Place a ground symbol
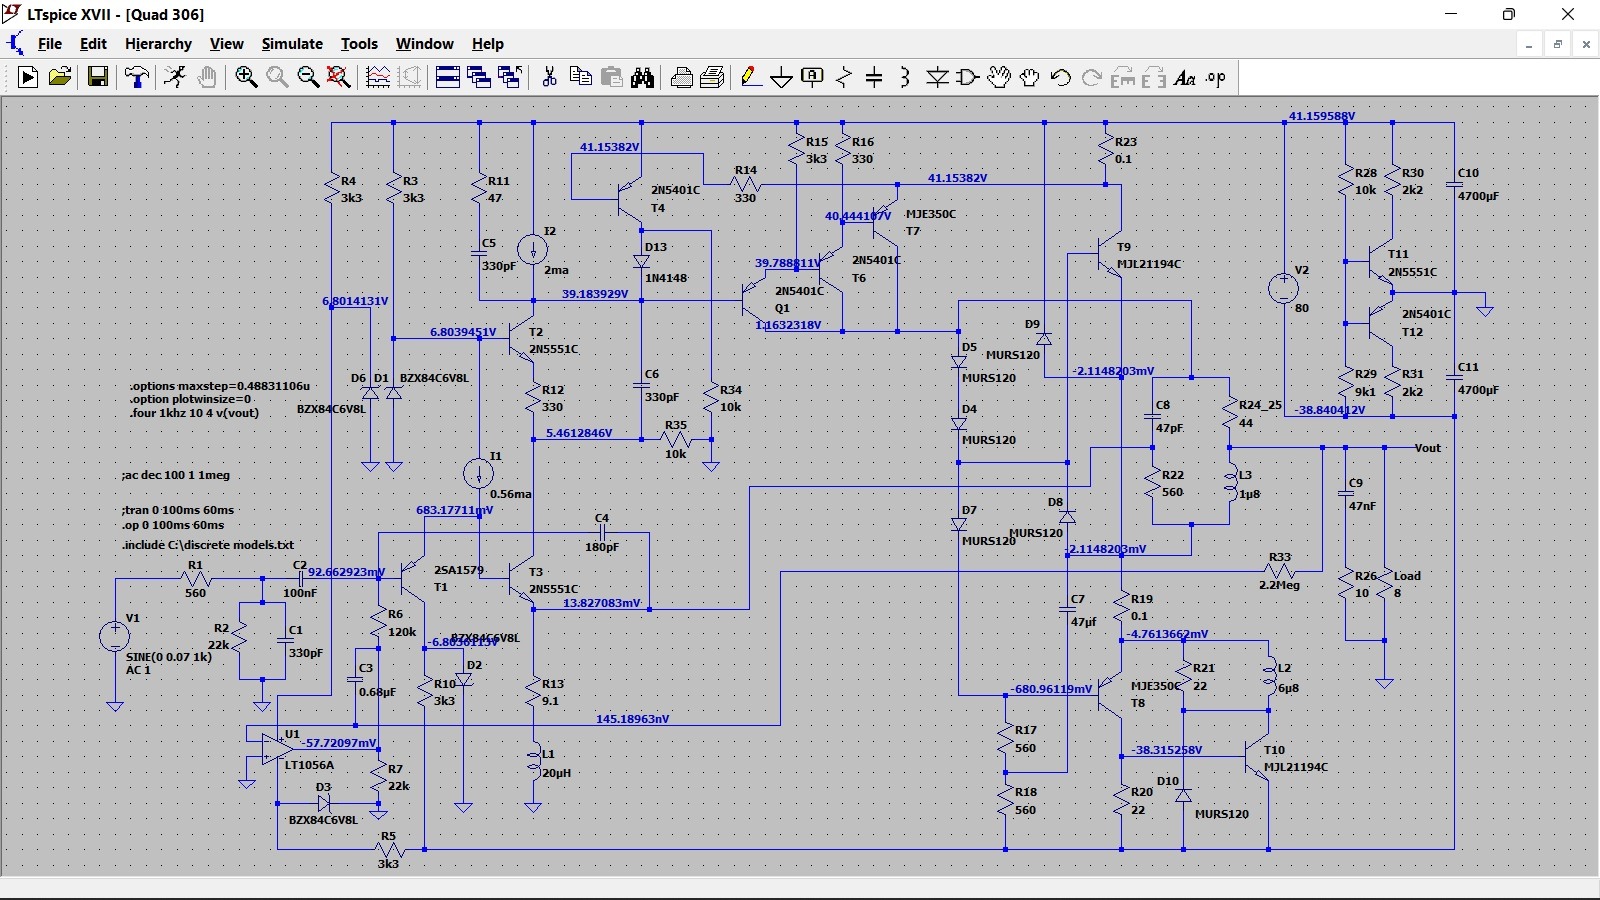 [x=782, y=77]
